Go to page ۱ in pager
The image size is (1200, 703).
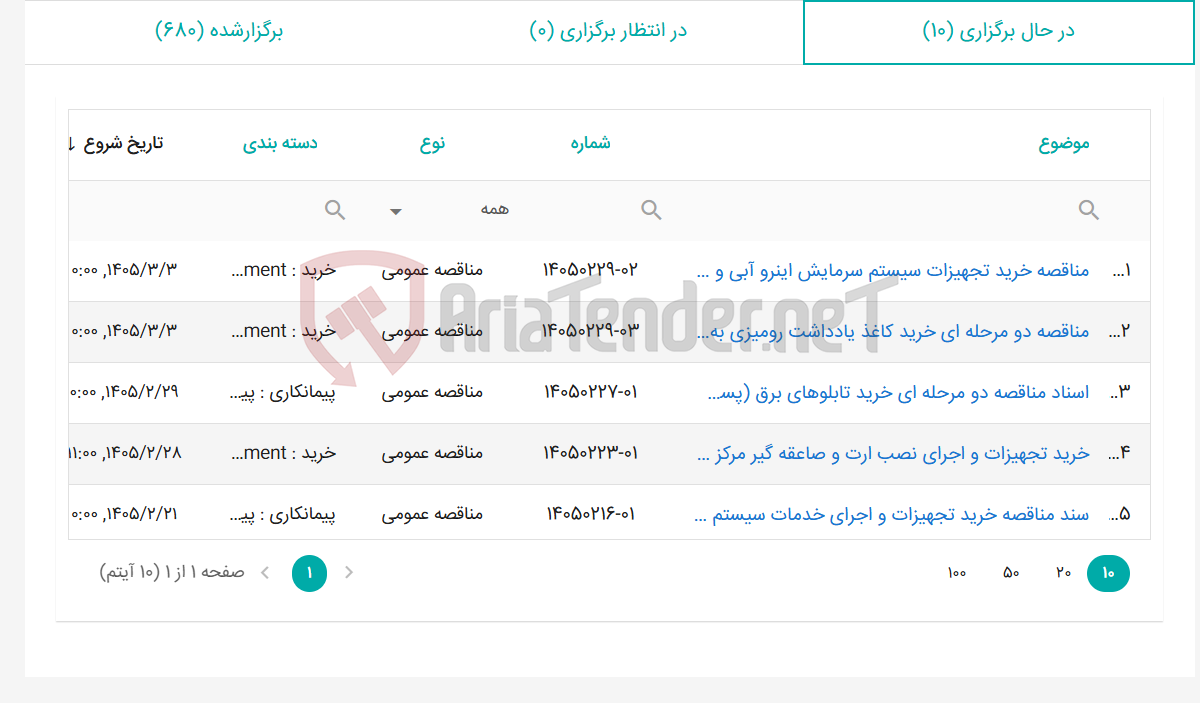(x=309, y=573)
